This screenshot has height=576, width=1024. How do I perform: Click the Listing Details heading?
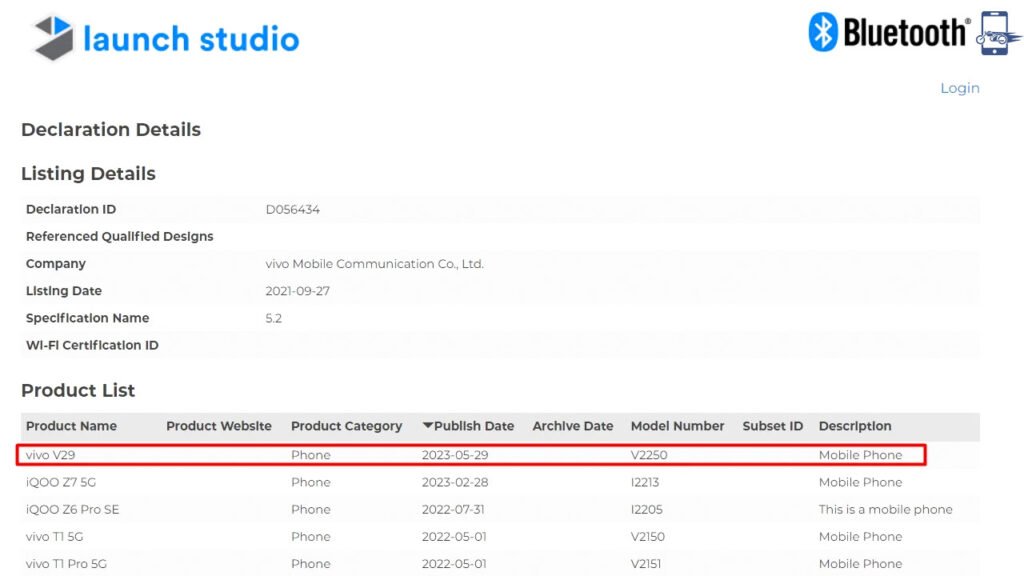tap(88, 174)
